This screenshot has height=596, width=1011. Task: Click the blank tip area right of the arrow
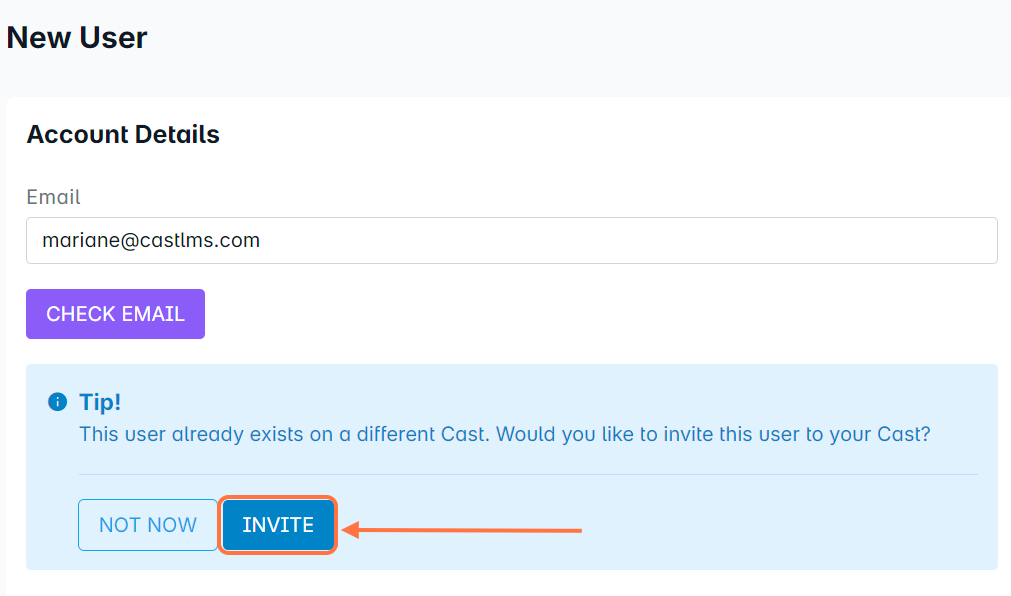pos(780,528)
